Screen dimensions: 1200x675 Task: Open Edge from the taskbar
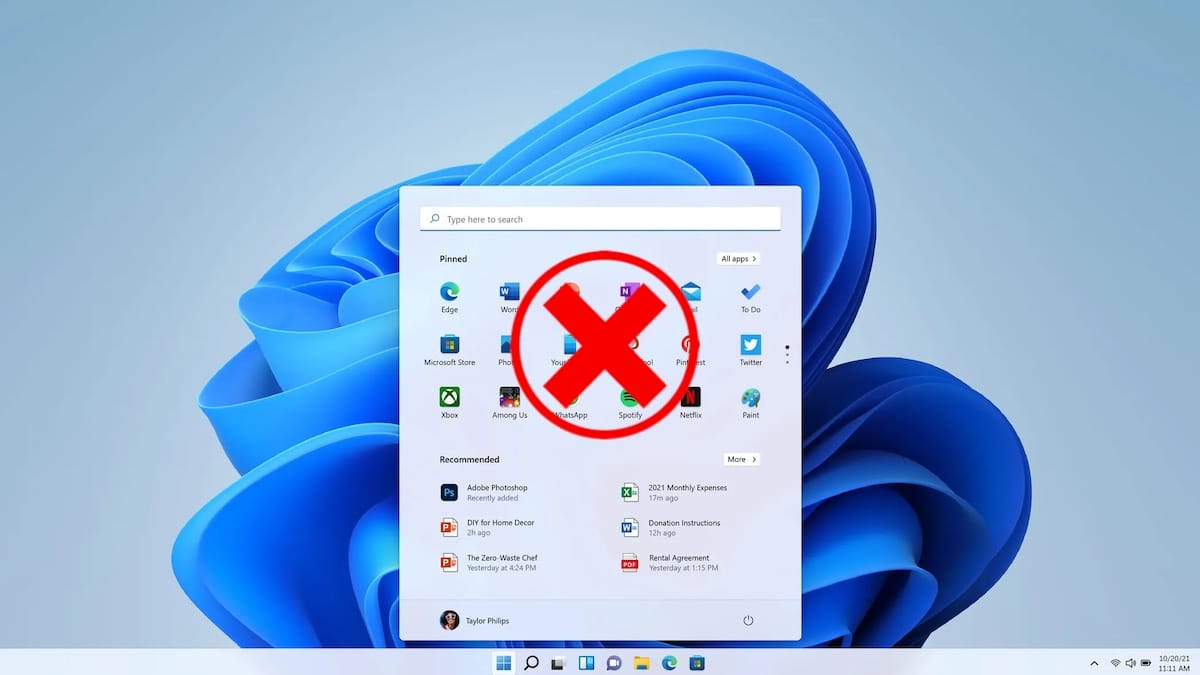pyautogui.click(x=669, y=662)
